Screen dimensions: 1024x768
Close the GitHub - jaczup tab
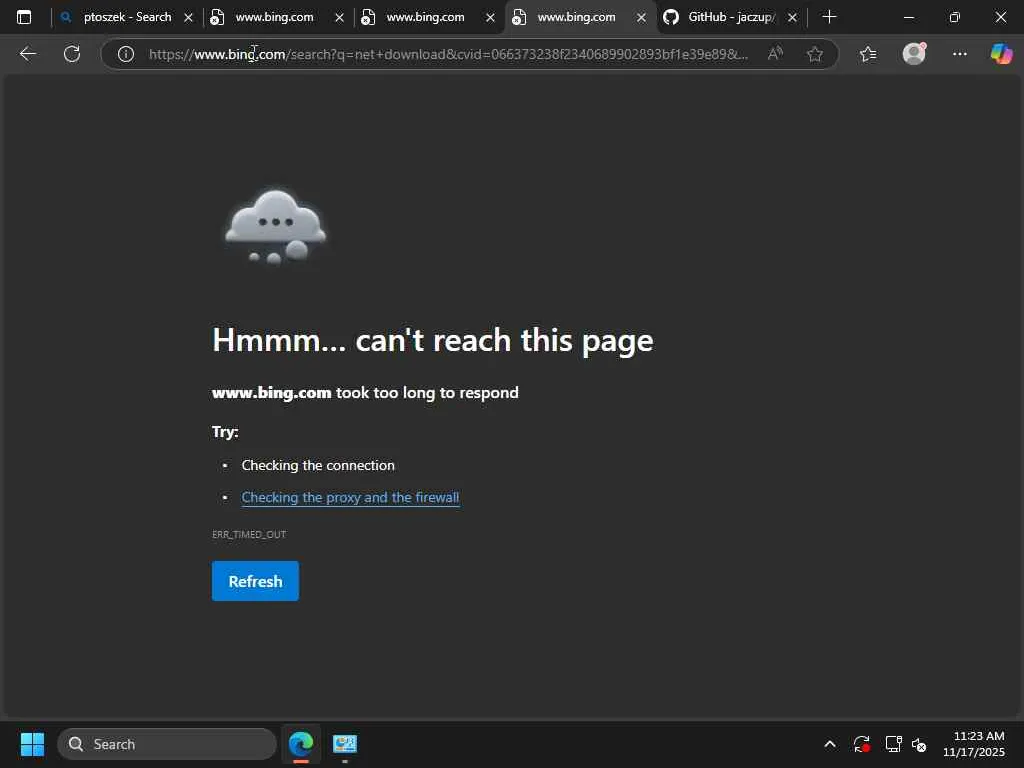pos(792,18)
